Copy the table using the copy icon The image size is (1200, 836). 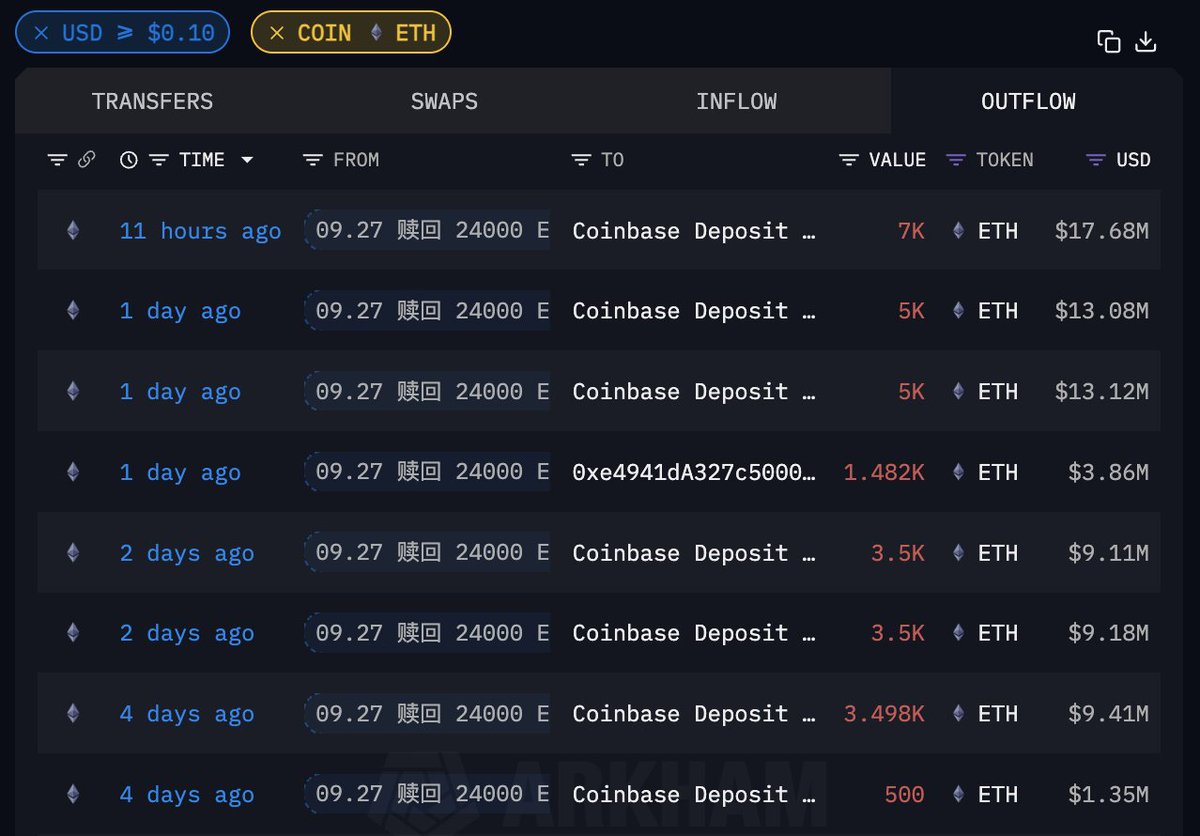(x=1108, y=41)
